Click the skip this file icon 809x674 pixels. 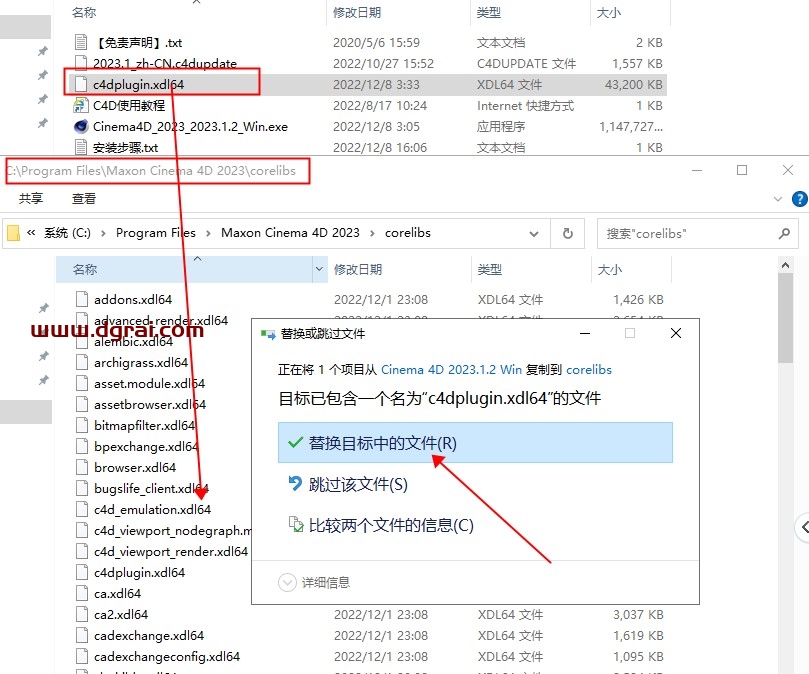295,484
